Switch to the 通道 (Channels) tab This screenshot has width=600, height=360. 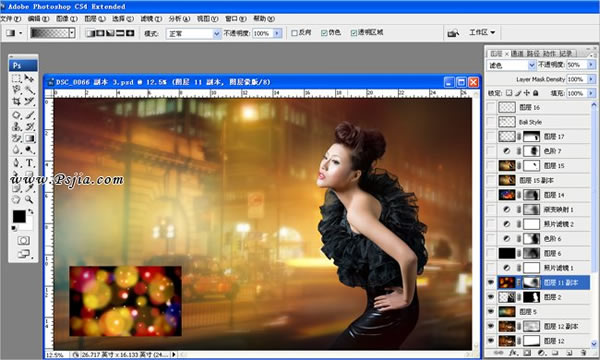(x=517, y=54)
